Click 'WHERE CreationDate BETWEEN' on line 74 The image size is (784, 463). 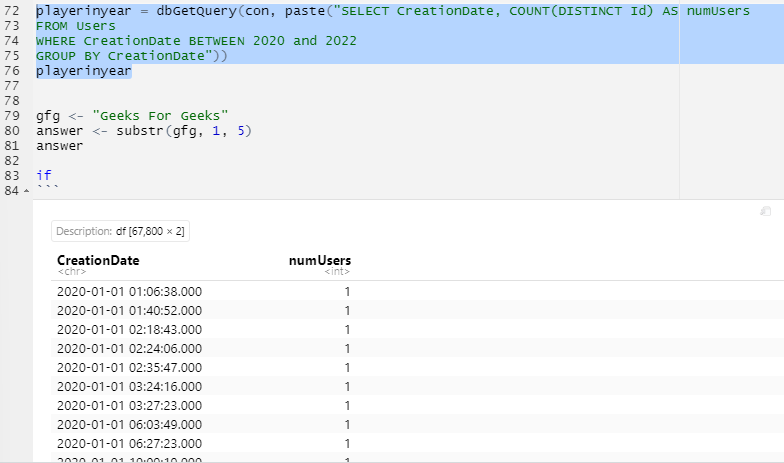[140, 41]
